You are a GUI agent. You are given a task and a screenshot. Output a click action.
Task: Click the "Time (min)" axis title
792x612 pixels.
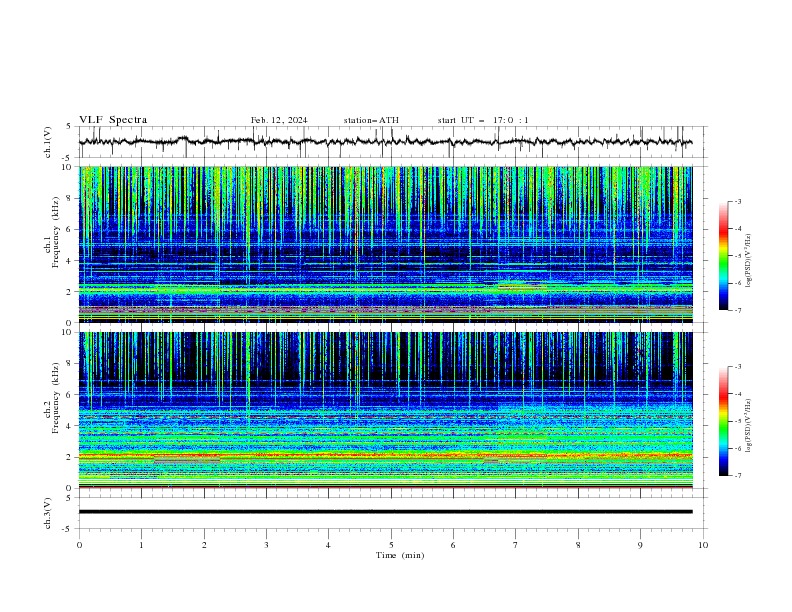coord(400,555)
